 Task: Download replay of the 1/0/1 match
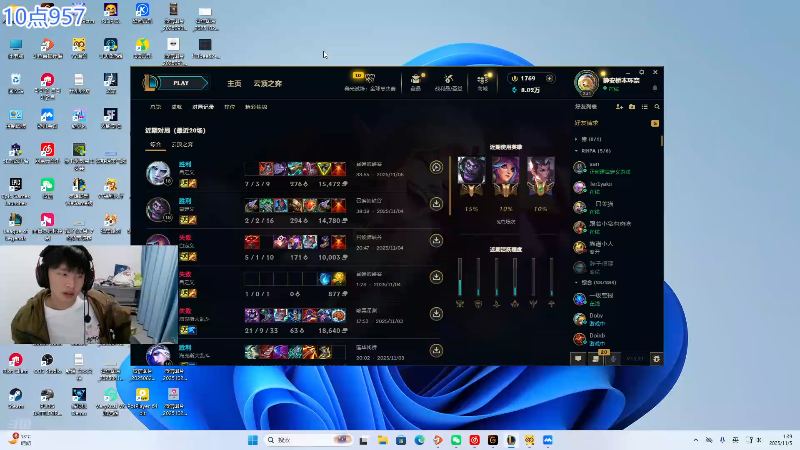[x=436, y=277]
